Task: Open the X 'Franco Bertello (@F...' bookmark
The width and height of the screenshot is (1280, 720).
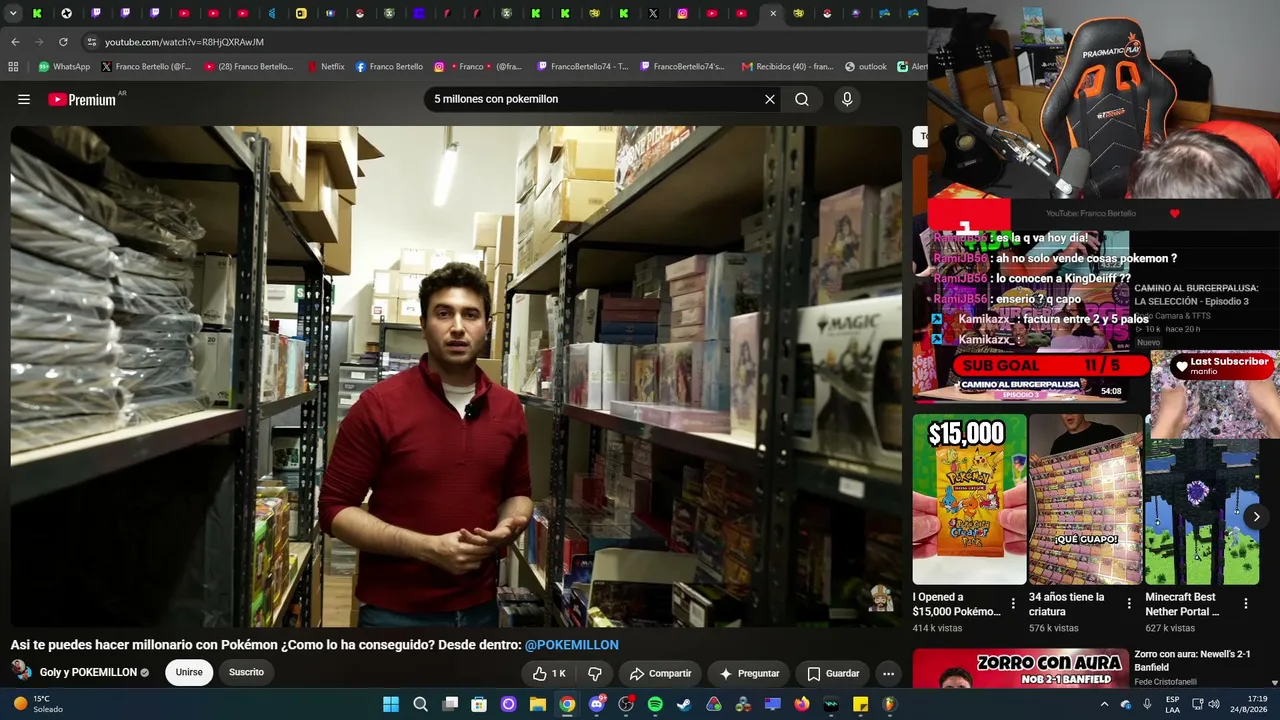Action: tap(146, 67)
